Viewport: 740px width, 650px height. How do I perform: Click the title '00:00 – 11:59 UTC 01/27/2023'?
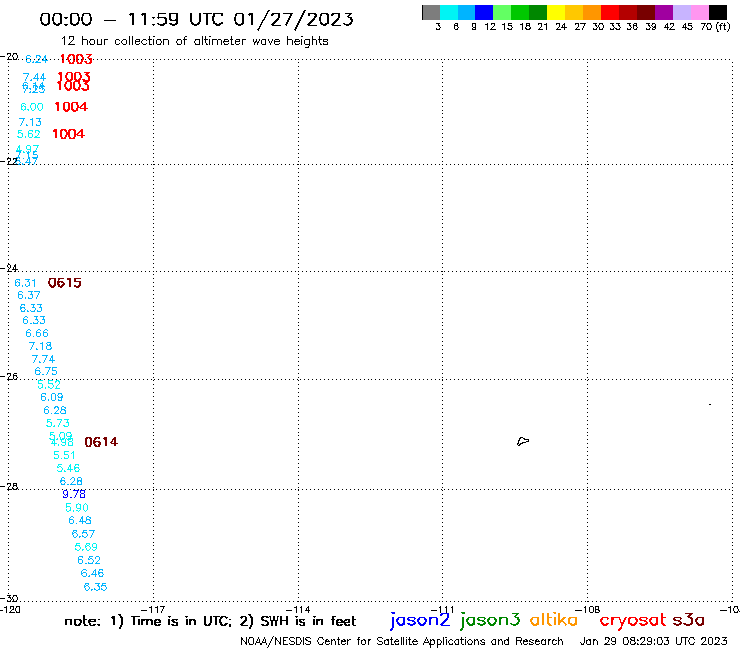[196, 19]
